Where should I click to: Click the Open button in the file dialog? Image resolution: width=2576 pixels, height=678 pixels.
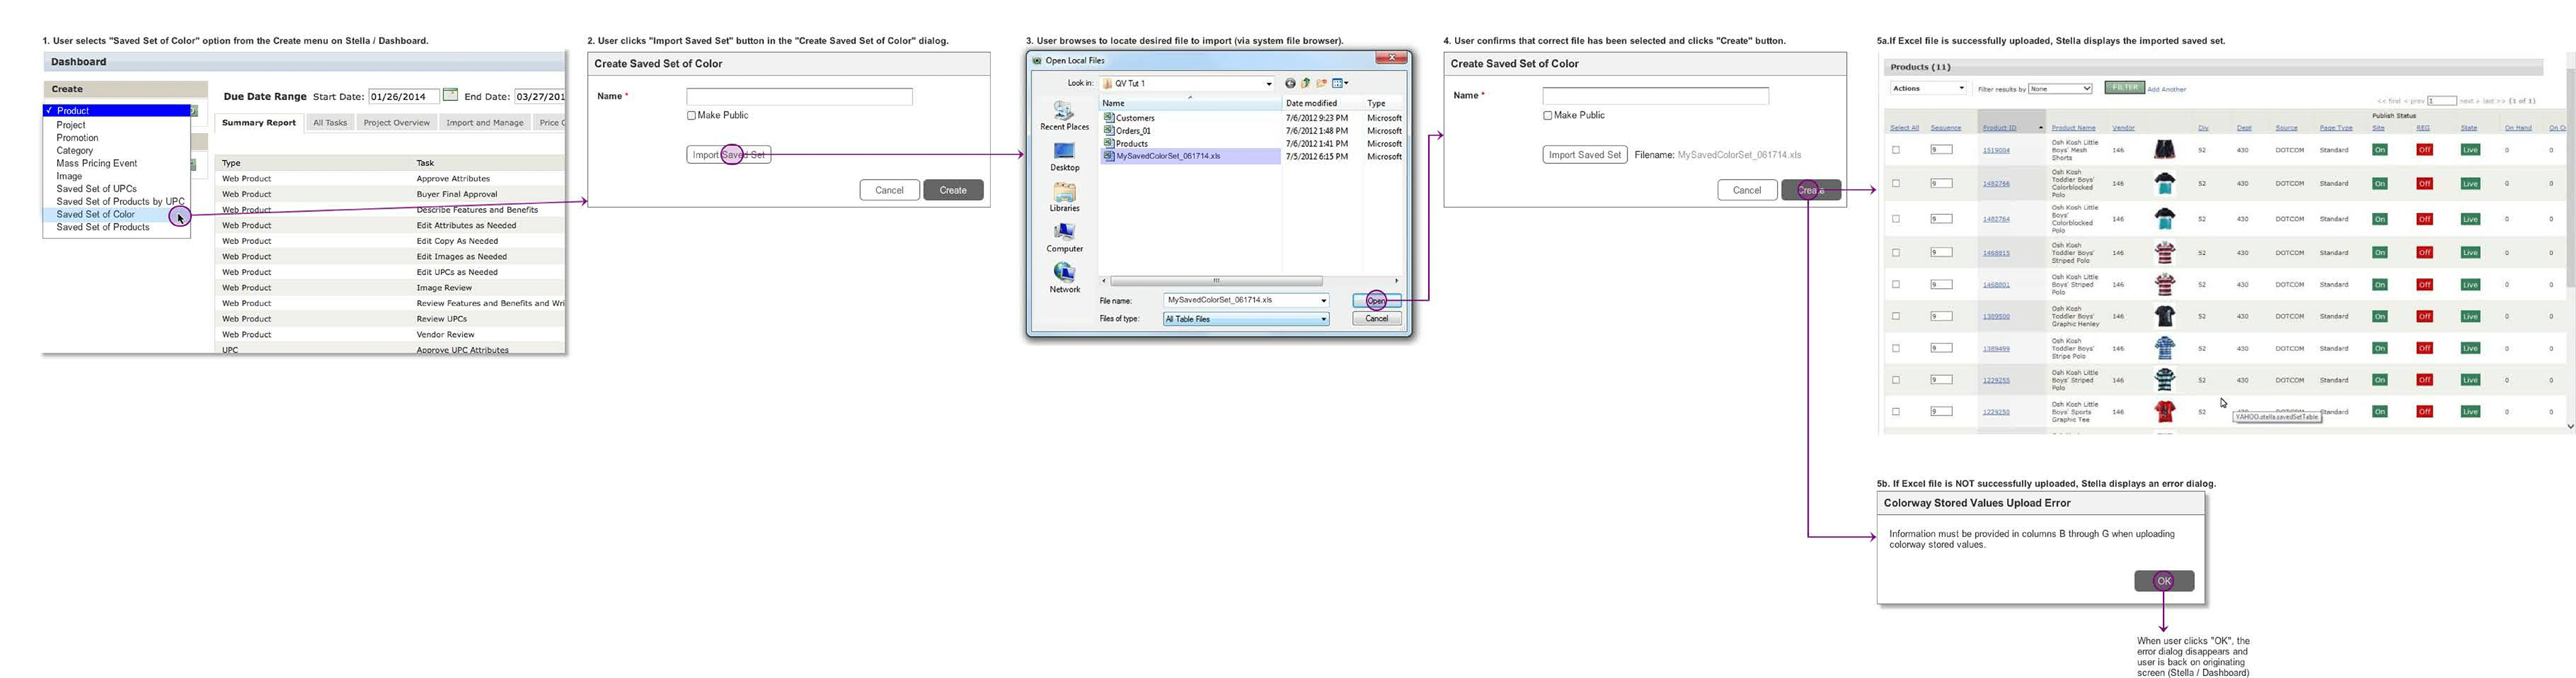pyautogui.click(x=1377, y=301)
